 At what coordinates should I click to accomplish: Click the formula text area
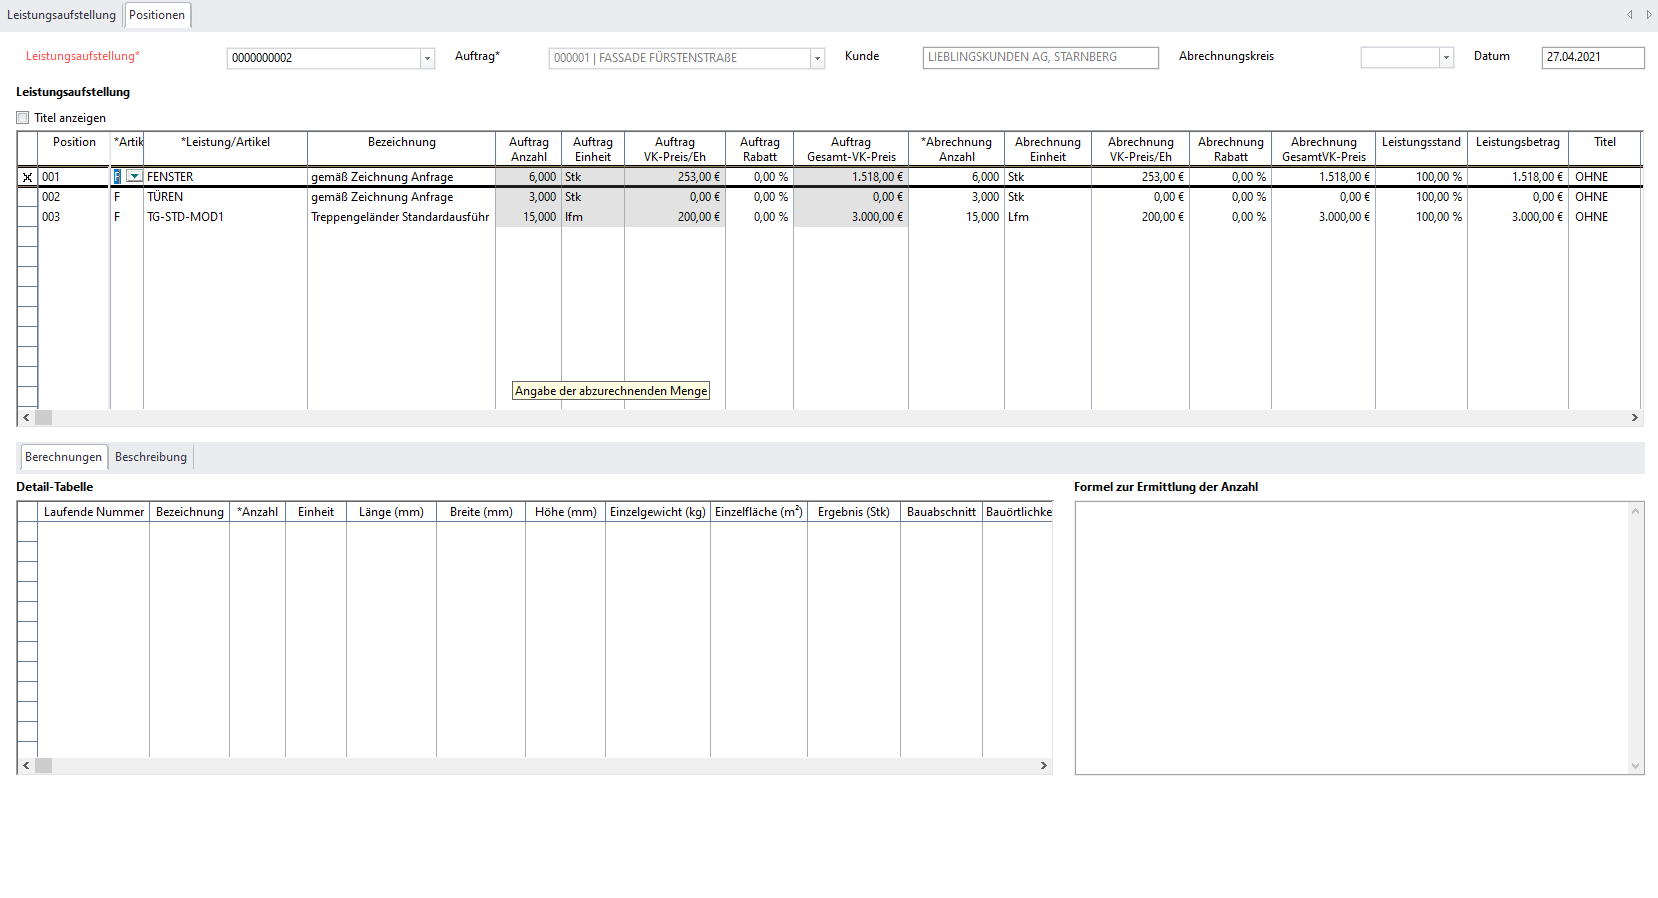(1352, 637)
